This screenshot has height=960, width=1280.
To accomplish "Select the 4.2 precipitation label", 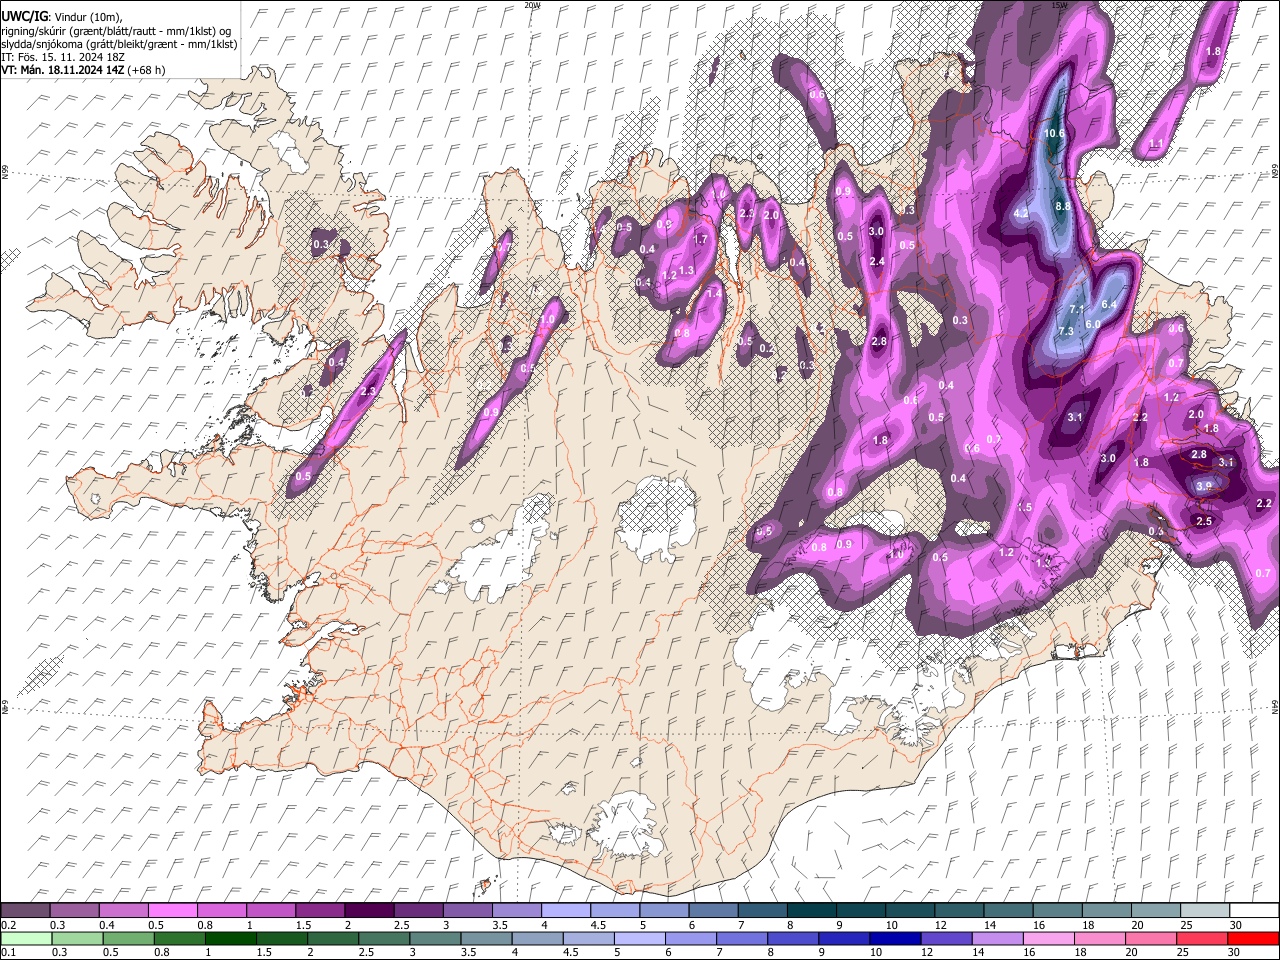I will coord(1021,214).
